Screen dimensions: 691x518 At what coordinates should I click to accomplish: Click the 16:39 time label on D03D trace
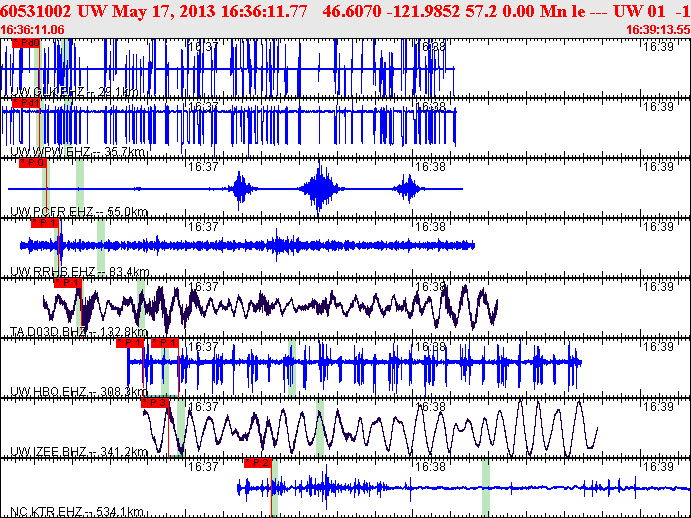658,286
